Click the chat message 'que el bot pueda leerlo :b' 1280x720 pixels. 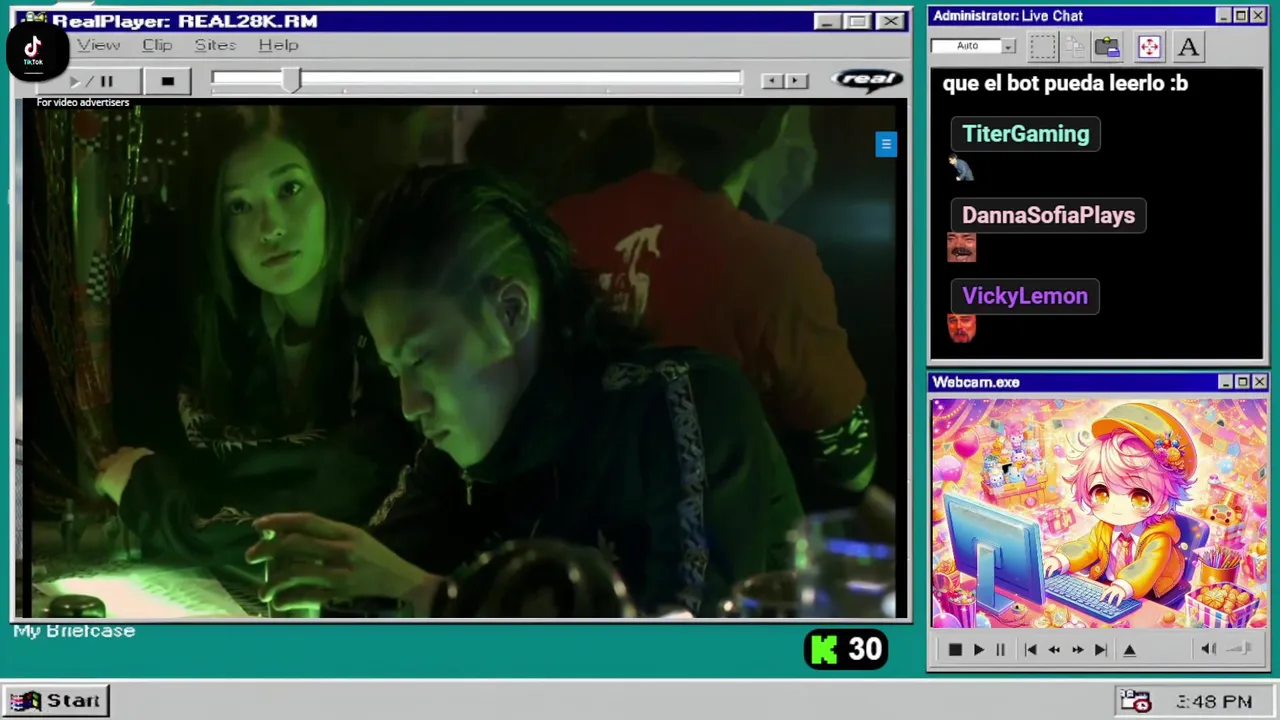coord(1065,84)
